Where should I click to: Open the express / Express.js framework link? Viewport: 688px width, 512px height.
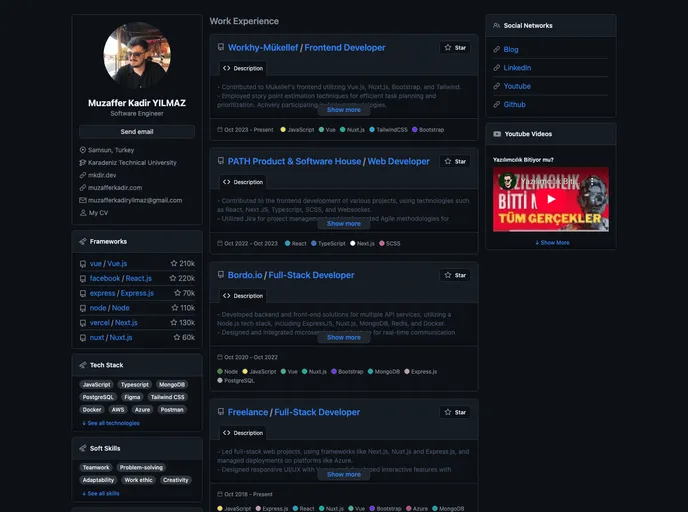122,293
